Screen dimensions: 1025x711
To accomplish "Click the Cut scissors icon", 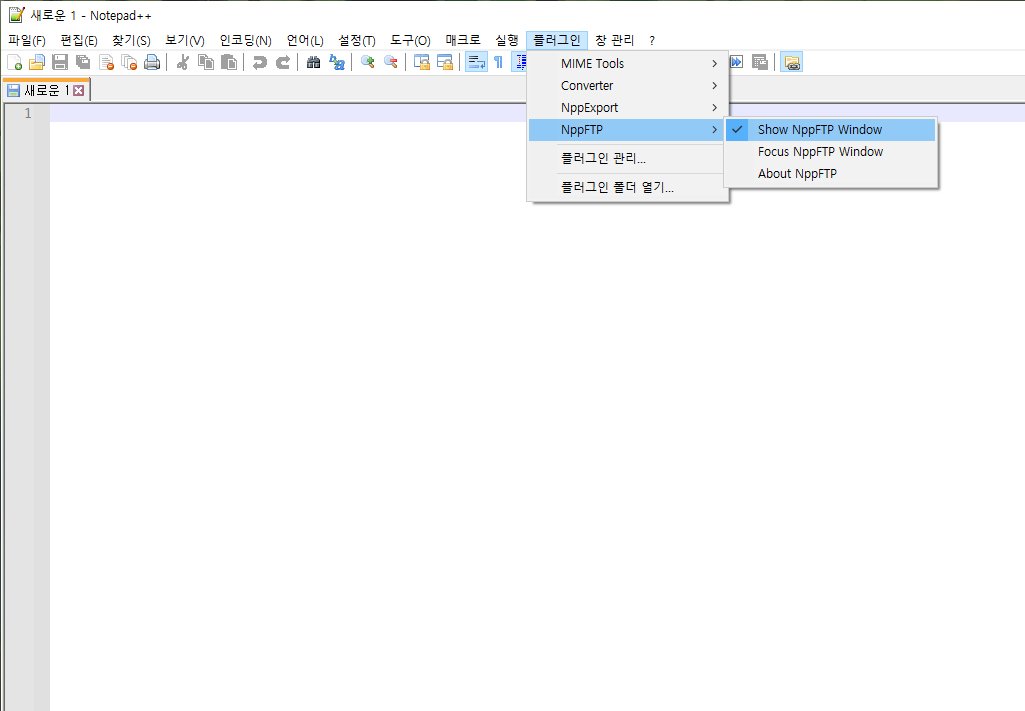I will 183,63.
